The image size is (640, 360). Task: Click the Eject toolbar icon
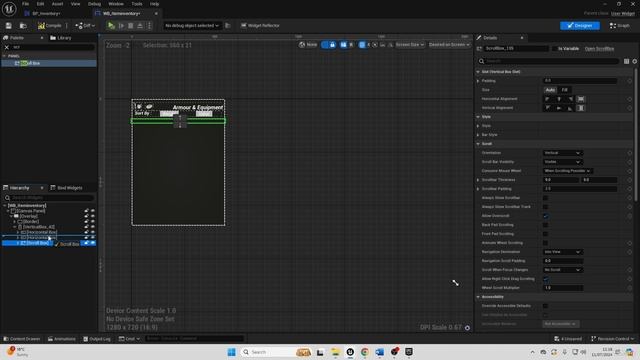(140, 26)
